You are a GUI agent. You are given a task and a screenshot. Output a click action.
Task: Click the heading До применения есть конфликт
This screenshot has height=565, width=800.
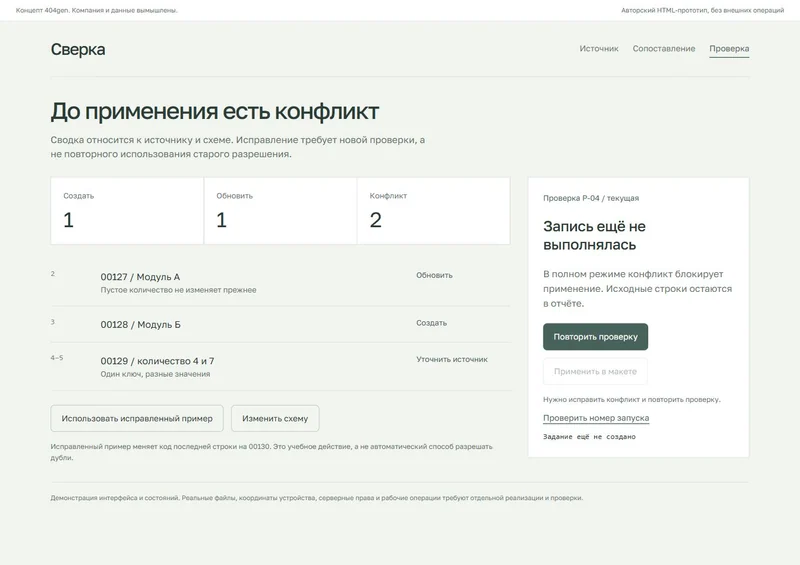215,111
